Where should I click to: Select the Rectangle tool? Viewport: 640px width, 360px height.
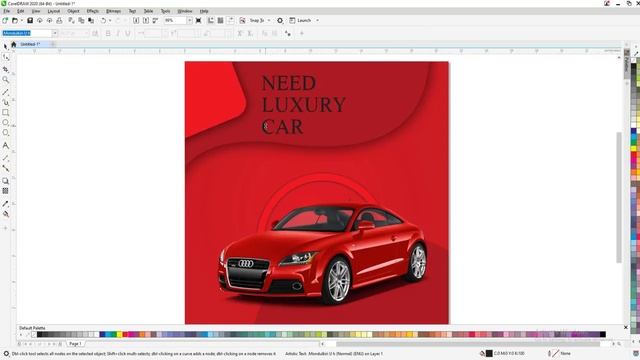coord(5,112)
